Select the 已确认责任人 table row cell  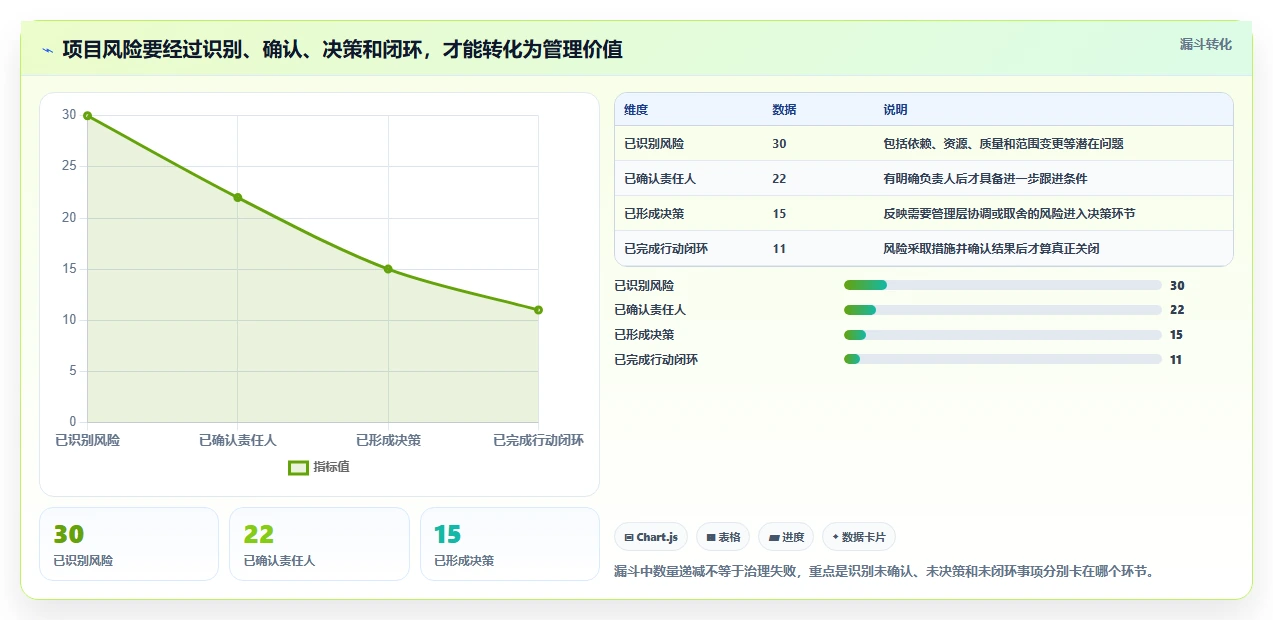point(660,179)
